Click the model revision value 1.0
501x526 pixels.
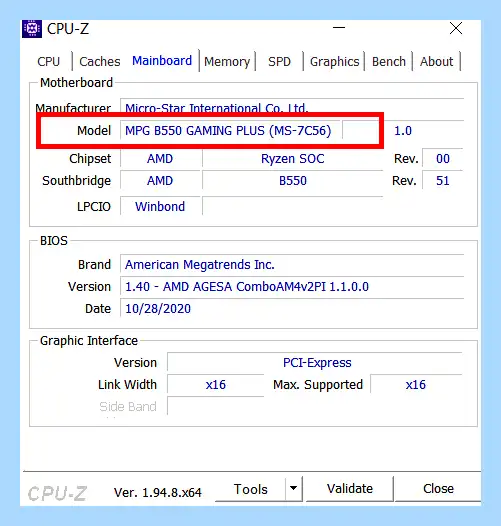point(403,131)
